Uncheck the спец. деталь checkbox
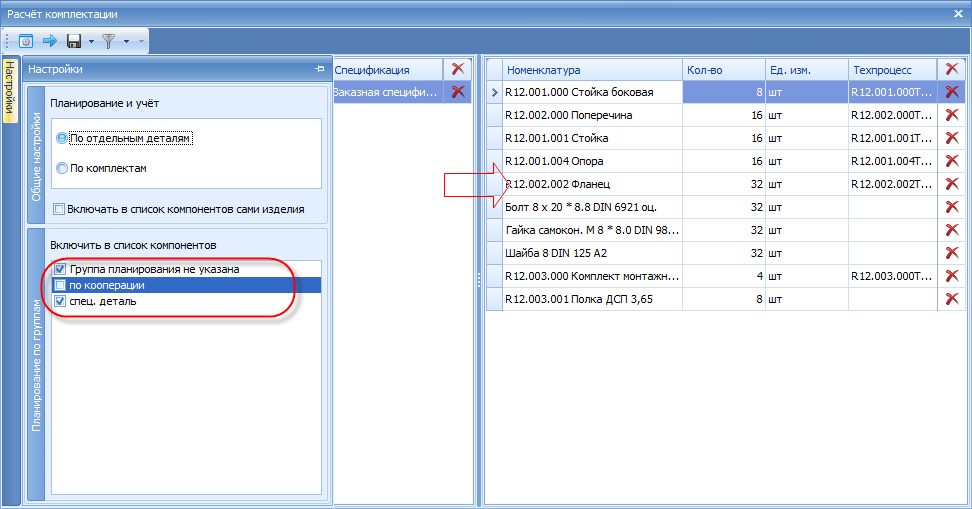 coord(60,301)
